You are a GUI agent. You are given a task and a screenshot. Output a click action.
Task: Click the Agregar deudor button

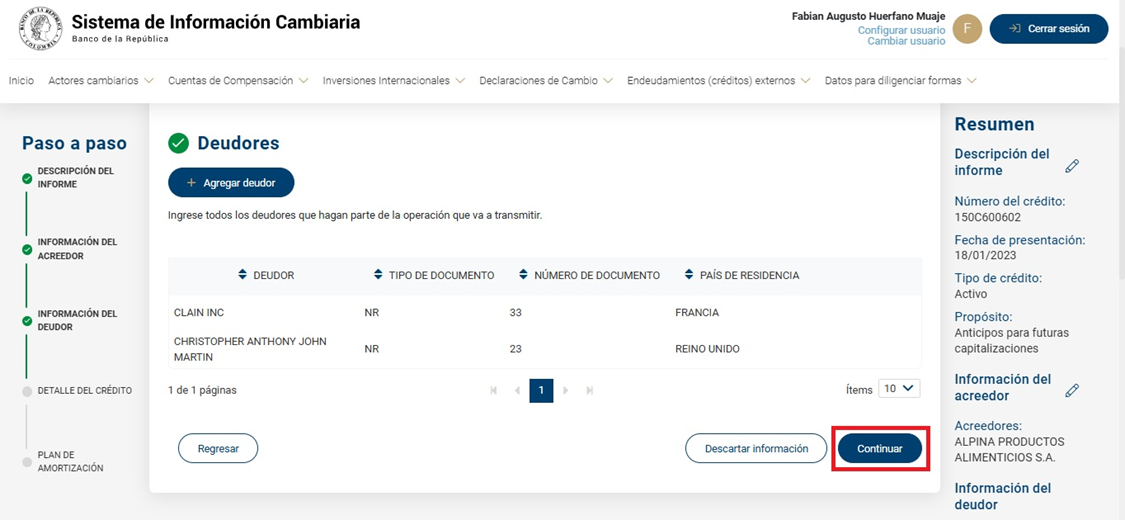pos(231,183)
